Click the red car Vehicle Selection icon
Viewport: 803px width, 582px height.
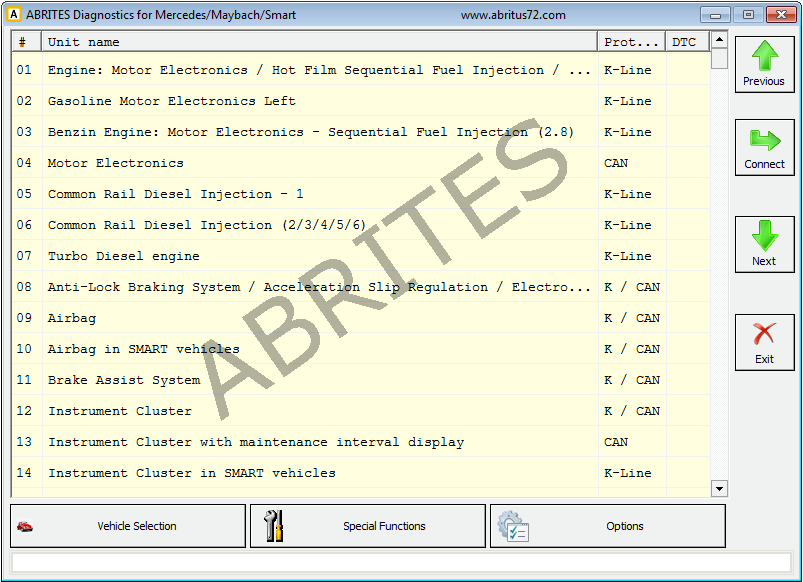(26, 526)
